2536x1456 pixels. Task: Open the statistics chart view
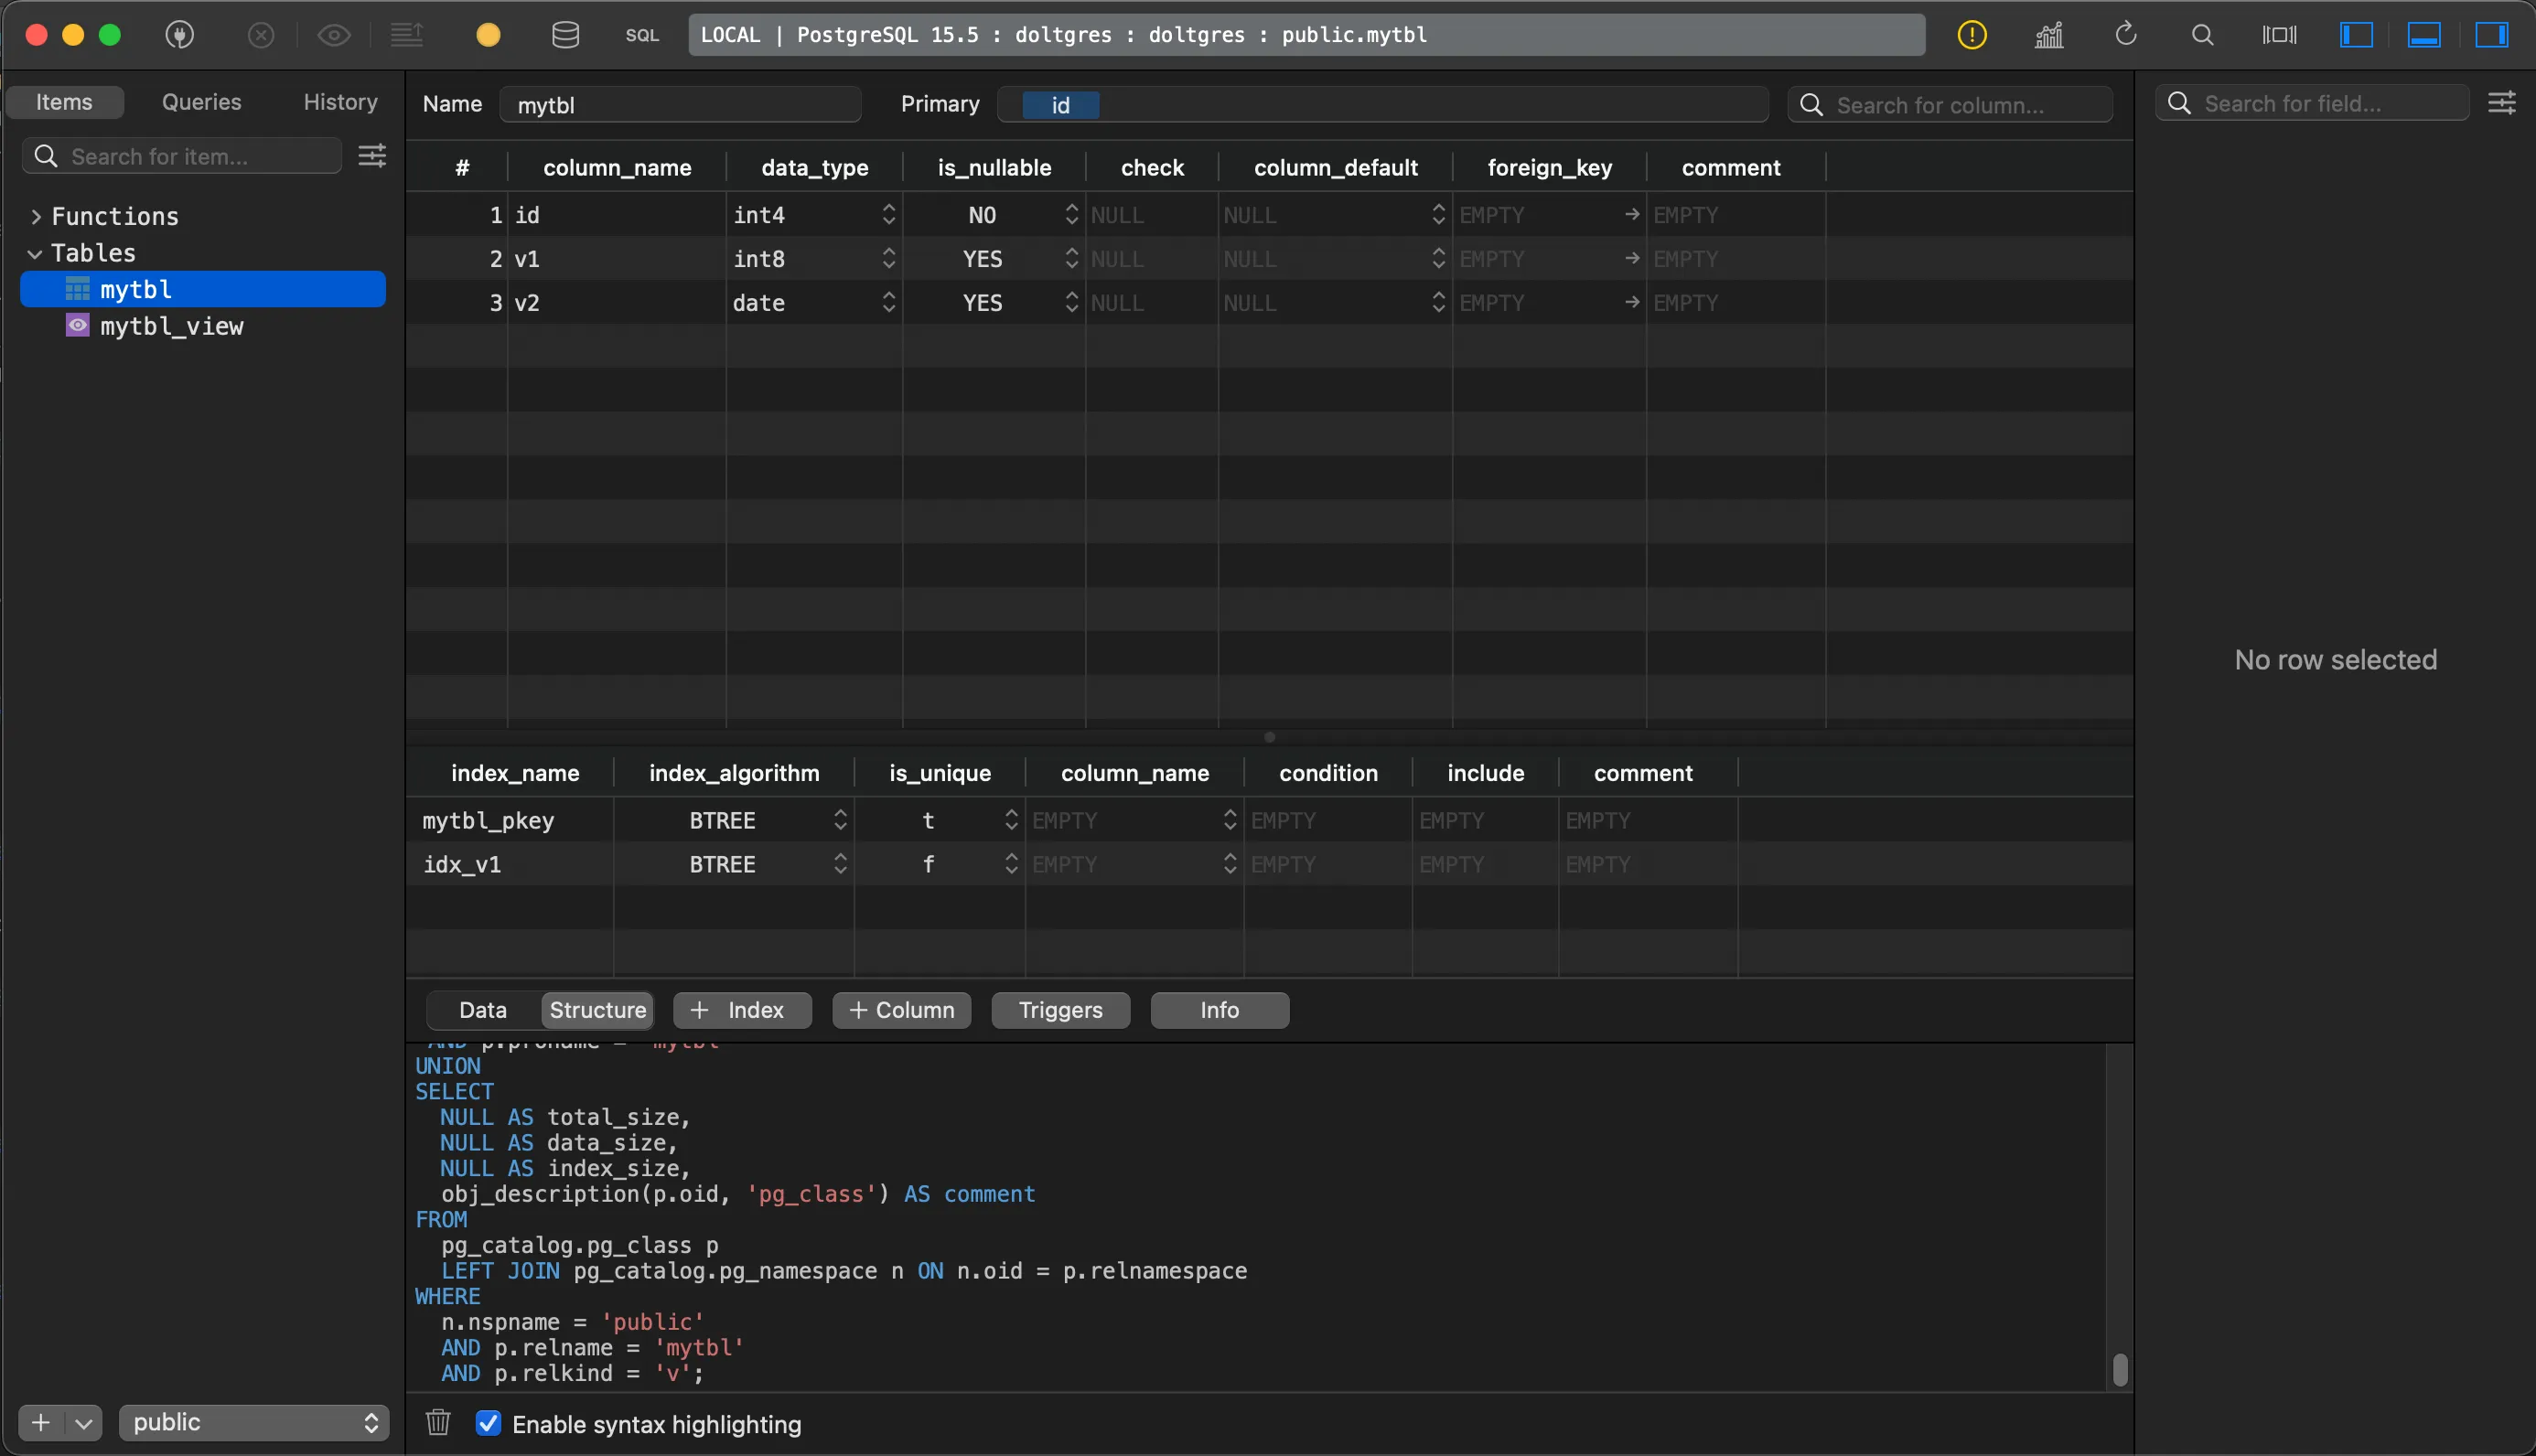pyautogui.click(x=2048, y=35)
